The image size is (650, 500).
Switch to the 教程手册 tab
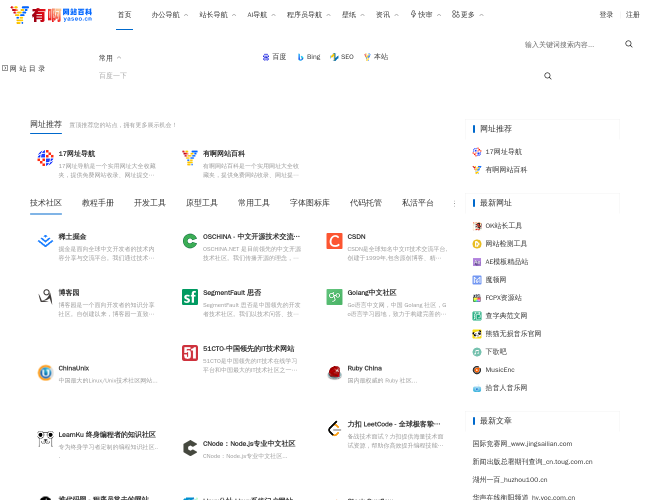coord(98,203)
